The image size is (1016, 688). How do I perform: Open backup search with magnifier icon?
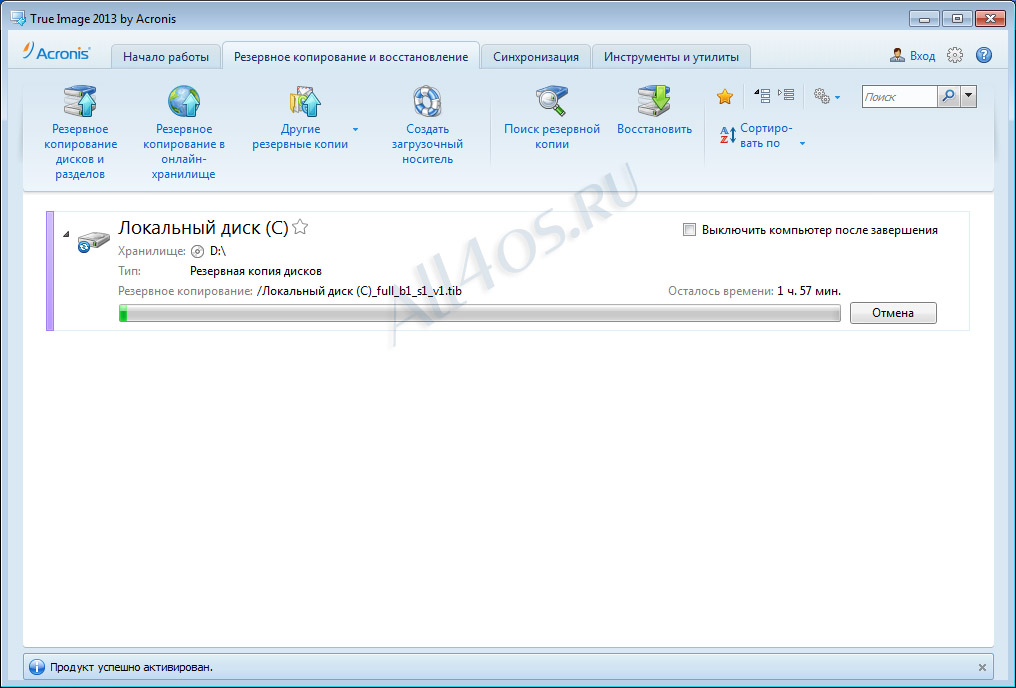pos(551,101)
